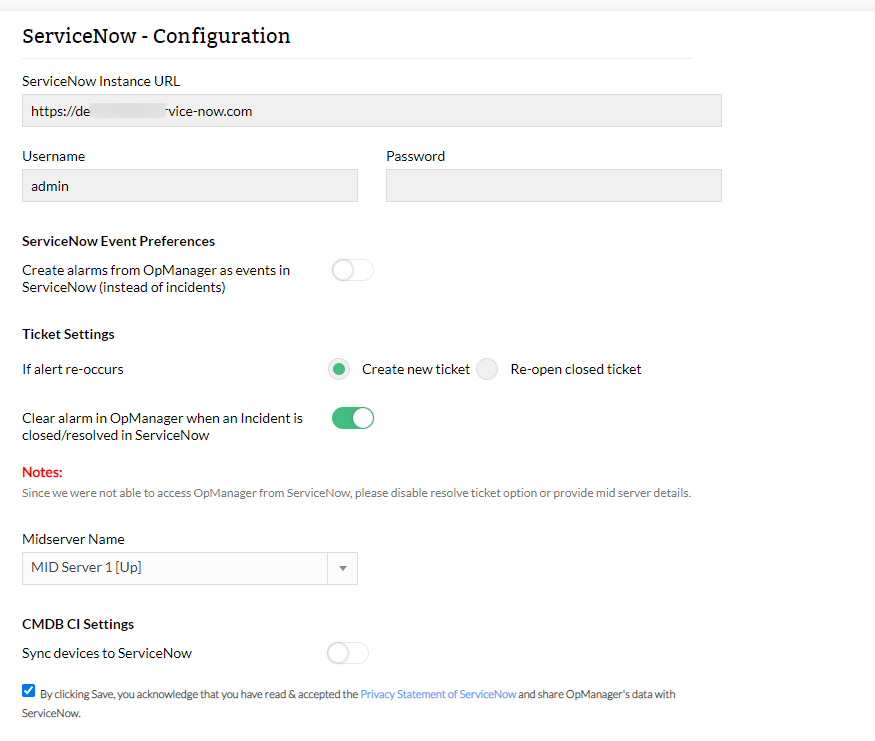Uncheck the Save acknowledgement checkbox
Screen dimensions: 875x741
28,691
